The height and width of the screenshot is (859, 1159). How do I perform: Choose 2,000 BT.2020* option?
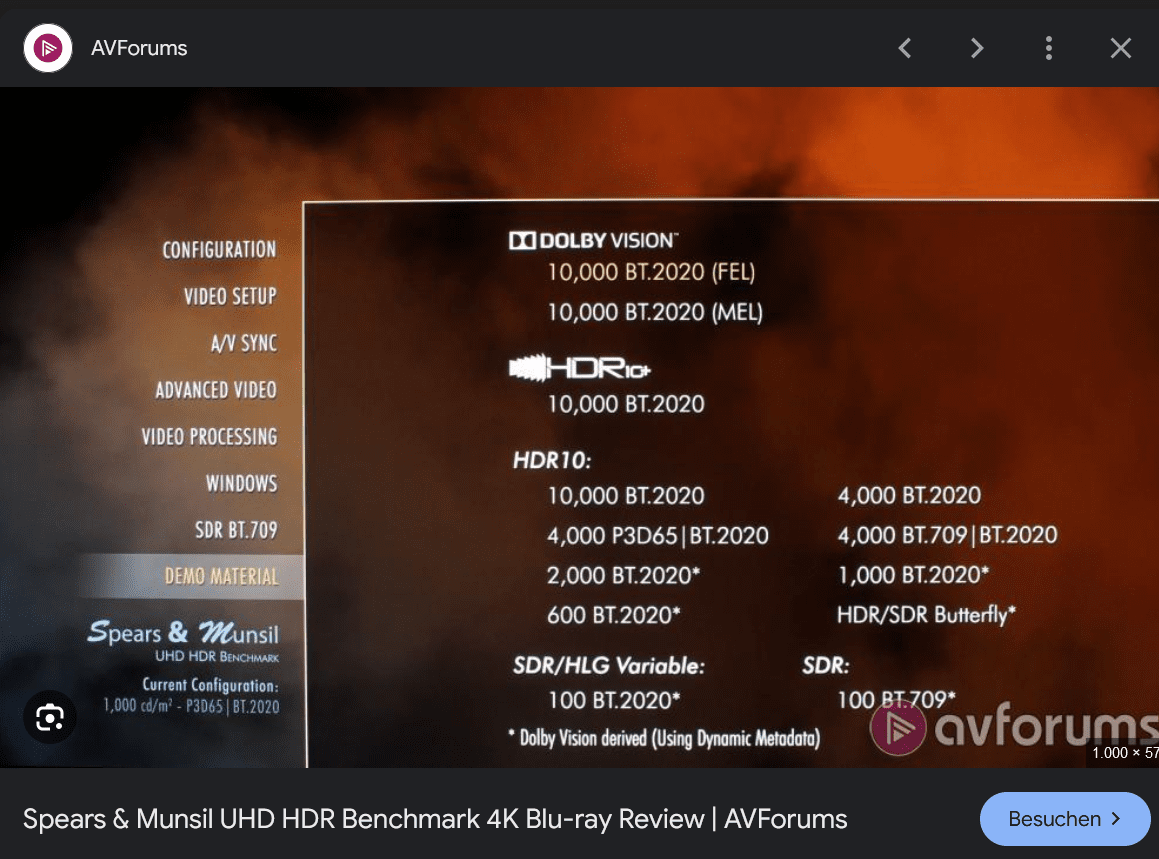[x=623, y=575]
